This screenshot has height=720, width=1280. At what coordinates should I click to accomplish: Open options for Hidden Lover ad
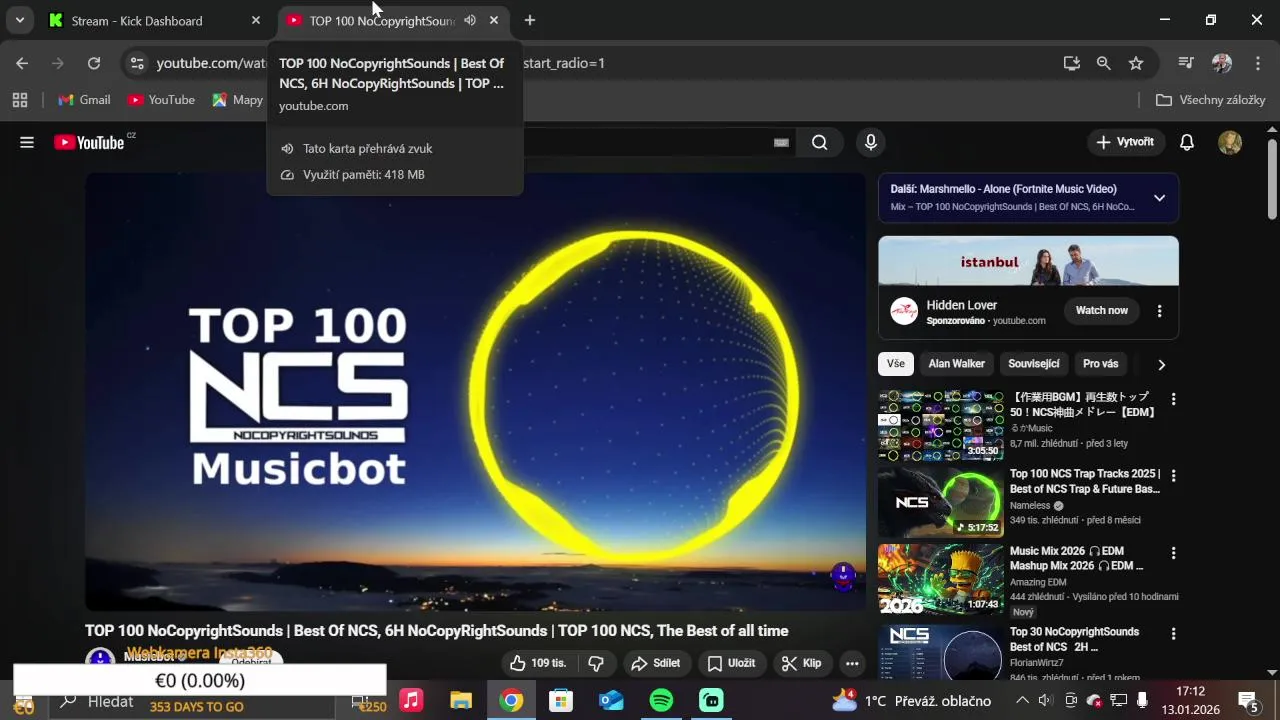pos(1160,311)
